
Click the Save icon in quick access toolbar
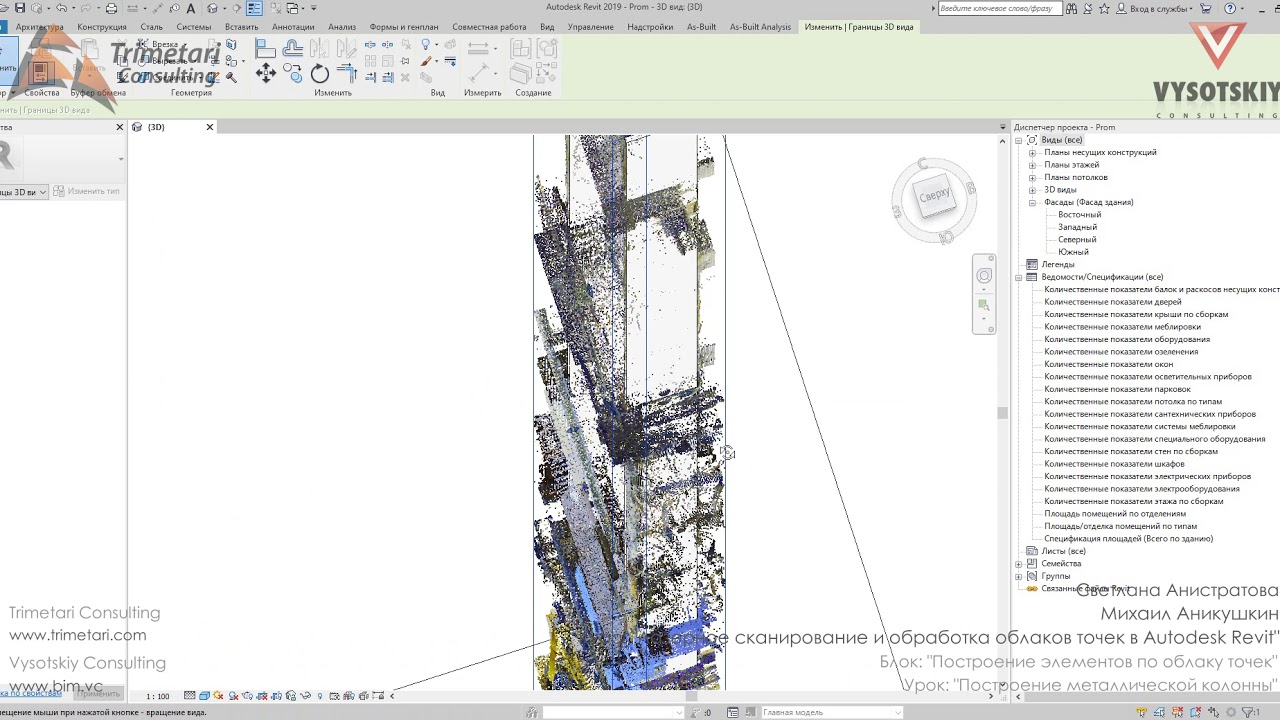tap(20, 8)
